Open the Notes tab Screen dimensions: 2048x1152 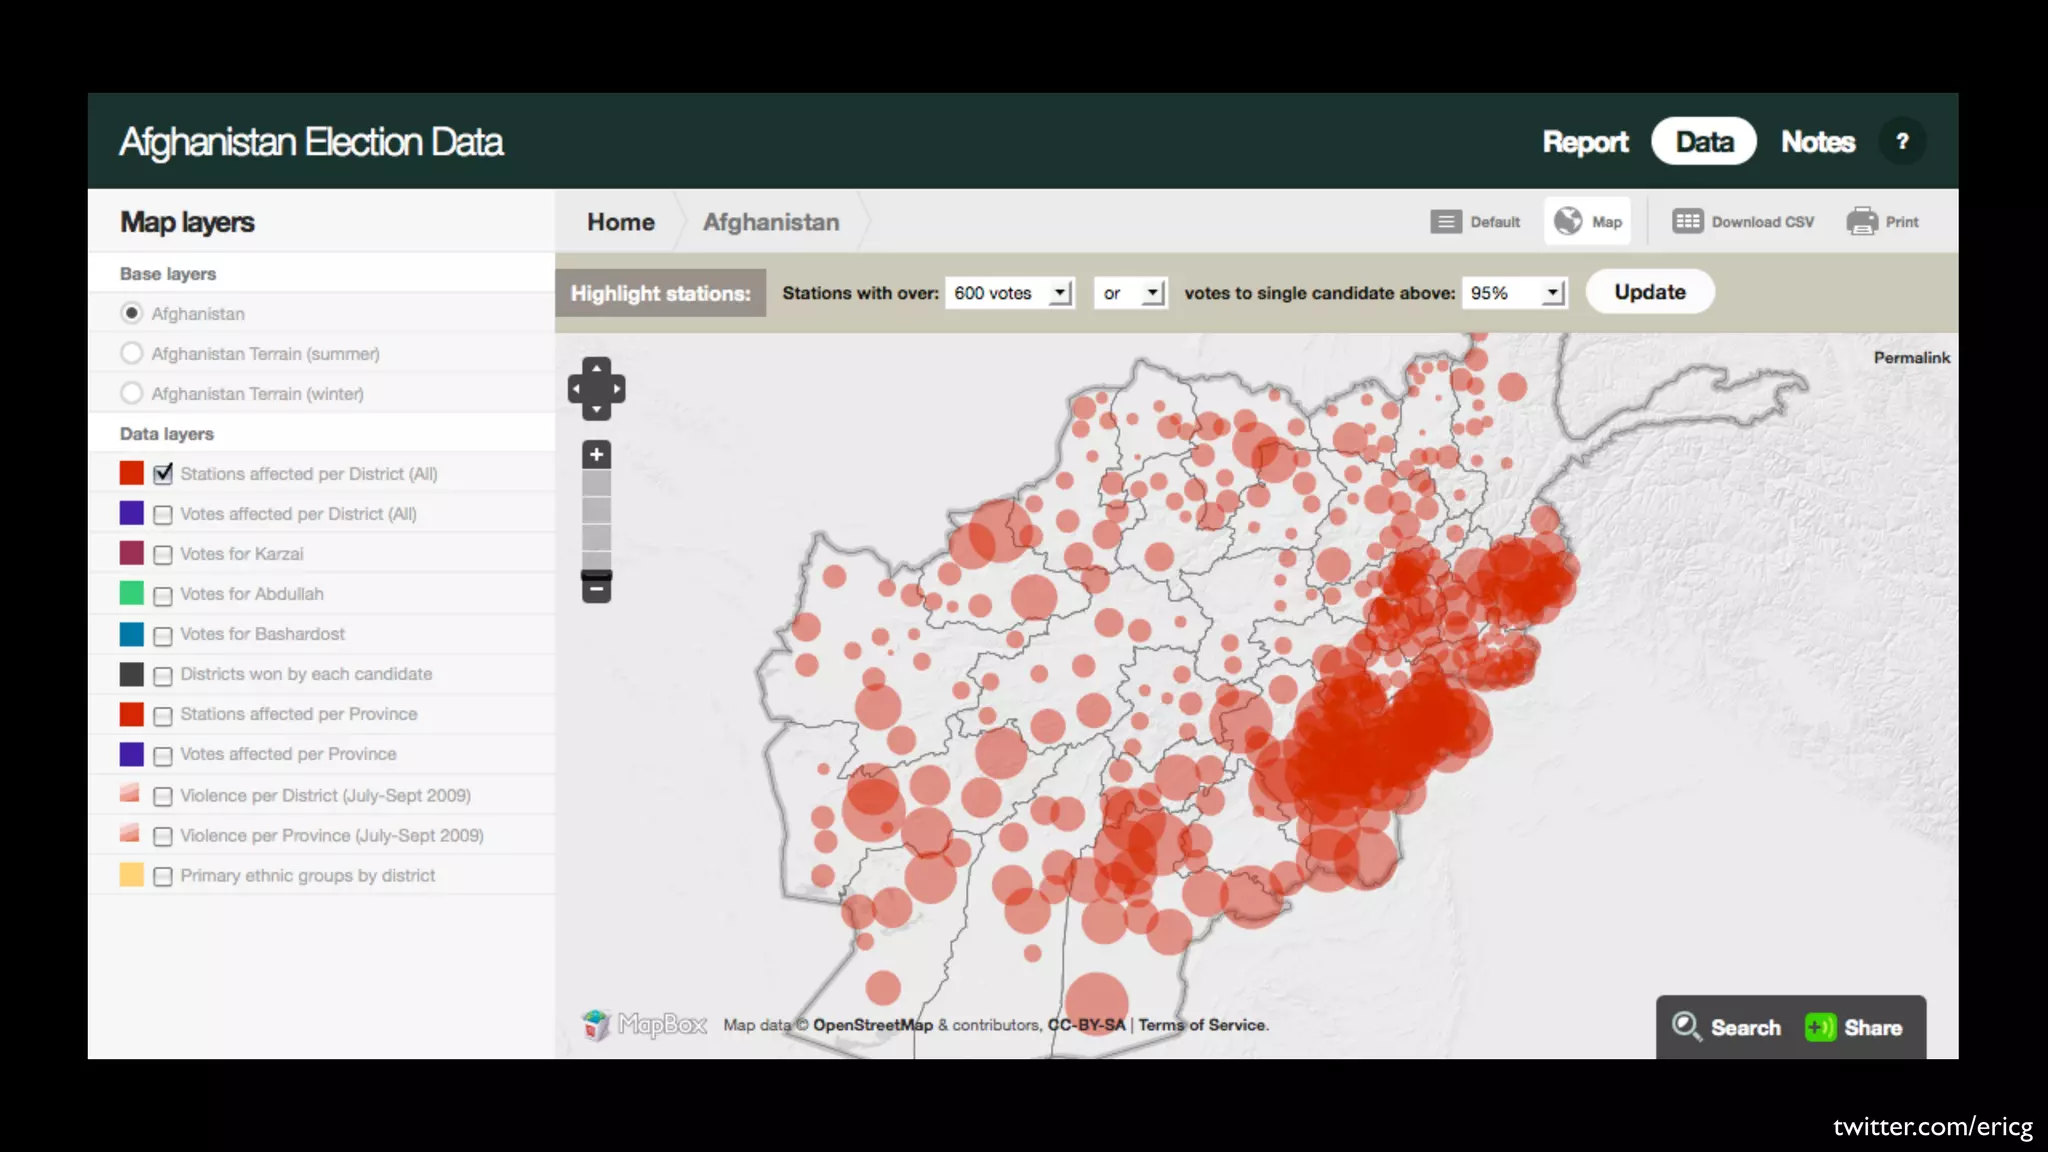click(1817, 142)
